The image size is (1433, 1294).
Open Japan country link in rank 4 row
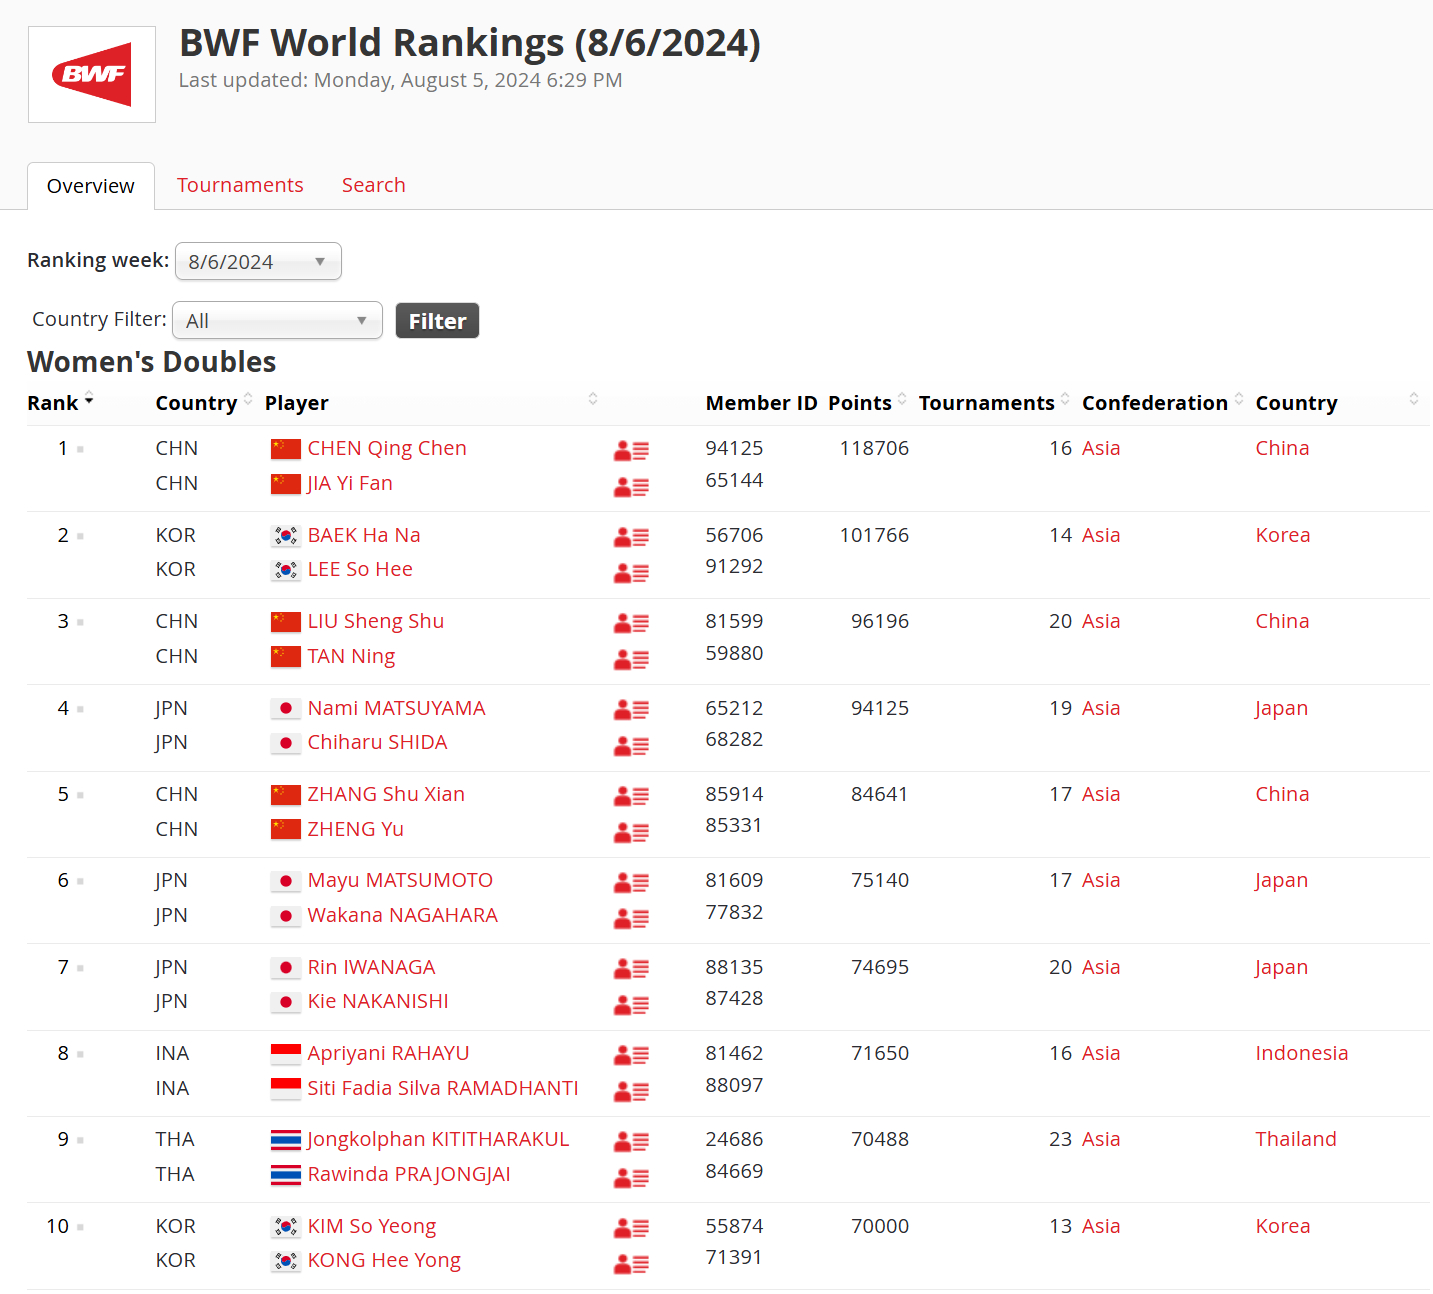tap(1282, 708)
